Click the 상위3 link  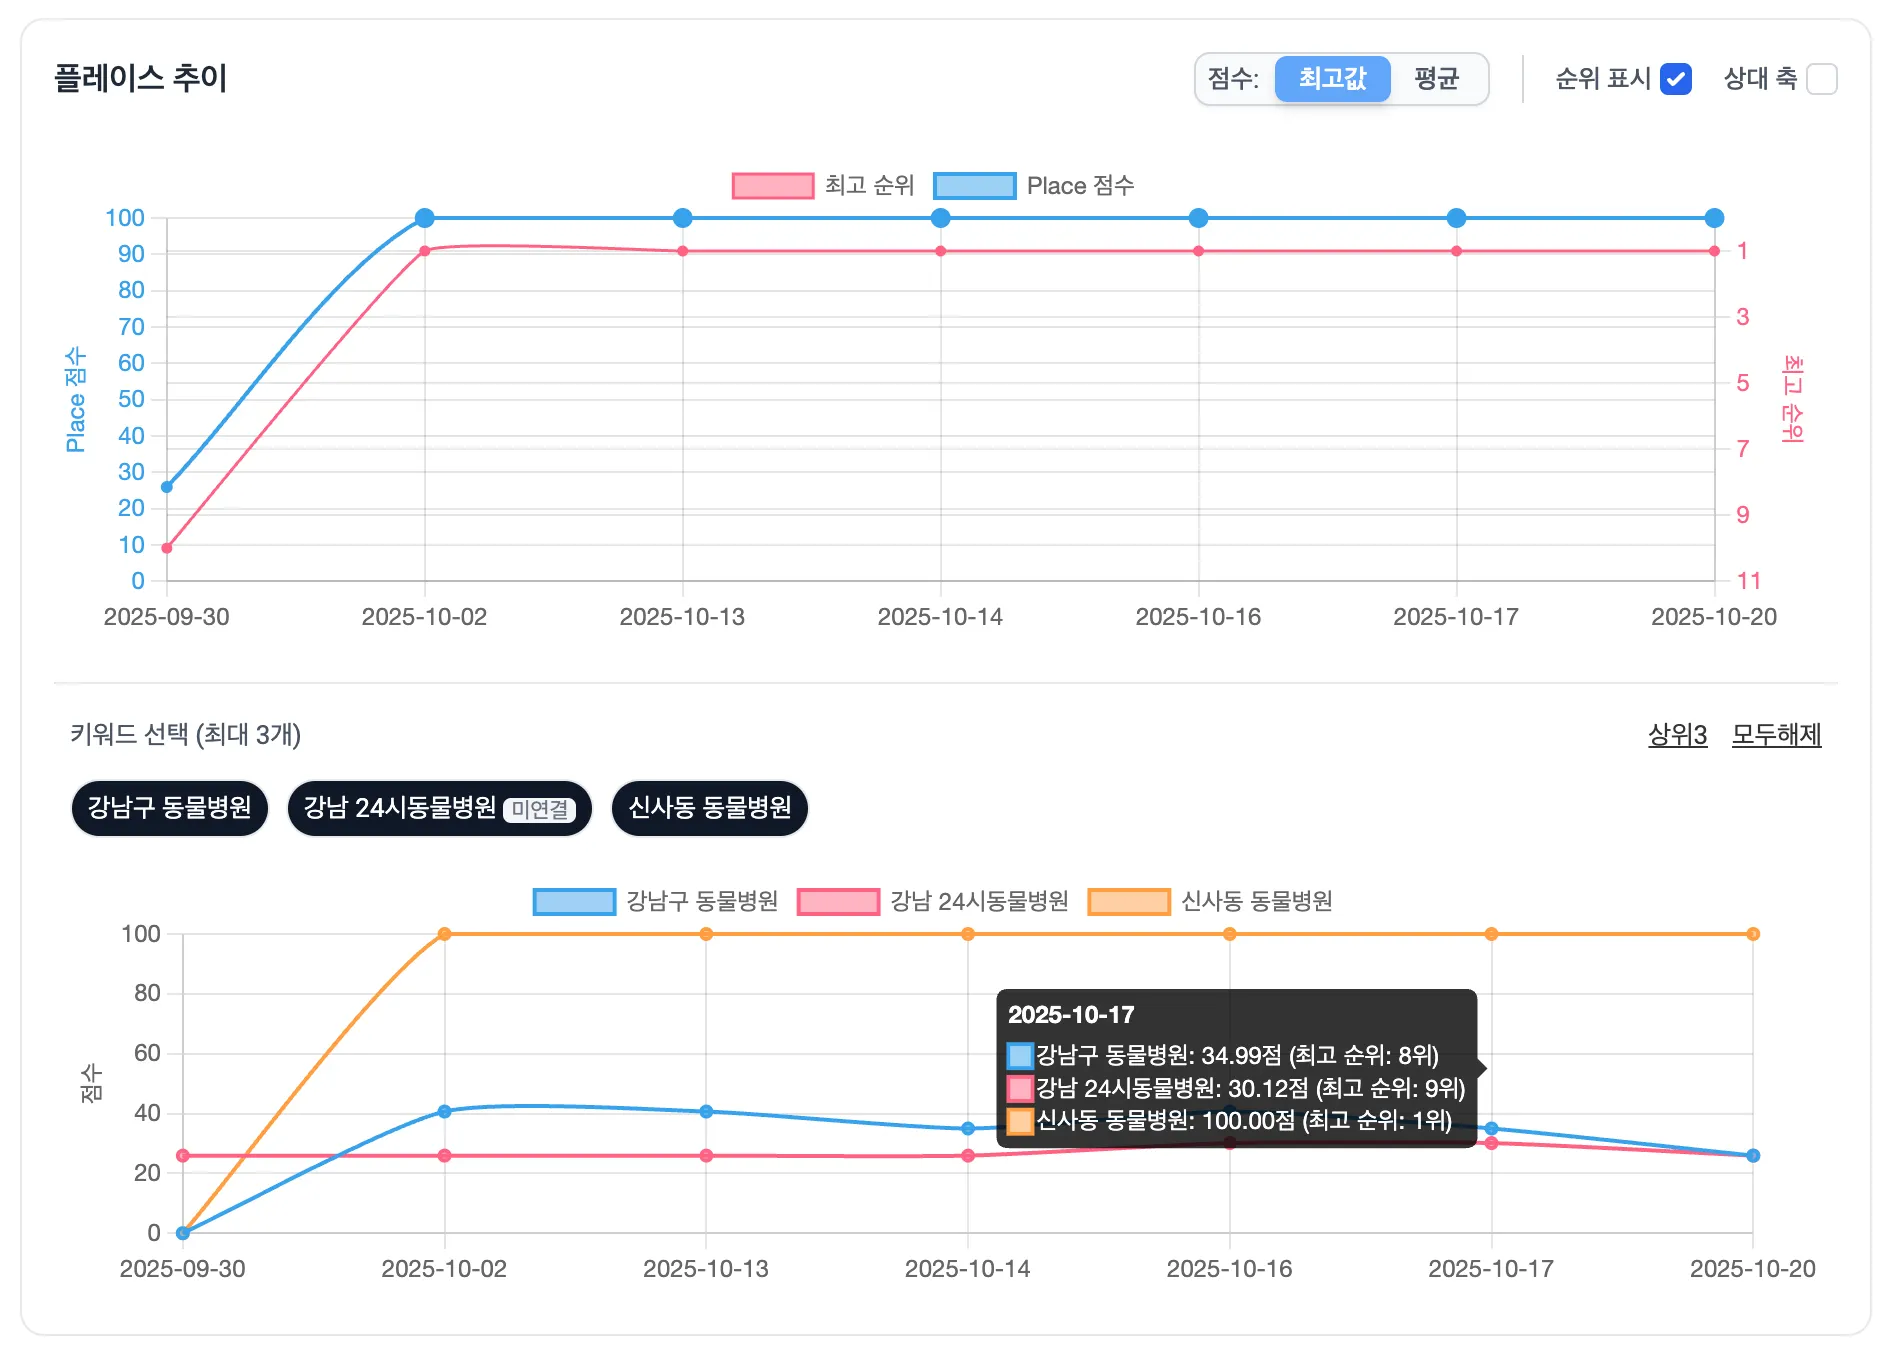point(1677,735)
